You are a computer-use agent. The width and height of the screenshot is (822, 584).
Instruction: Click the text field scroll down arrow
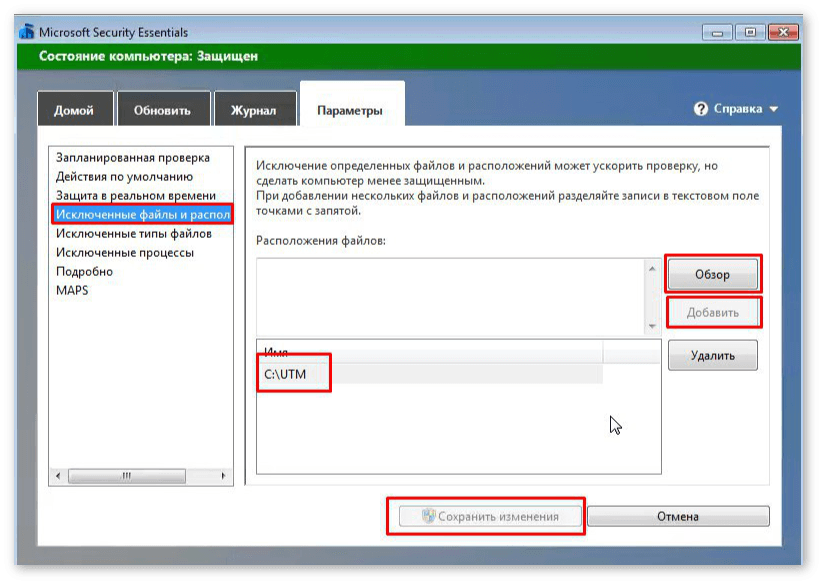pos(652,326)
